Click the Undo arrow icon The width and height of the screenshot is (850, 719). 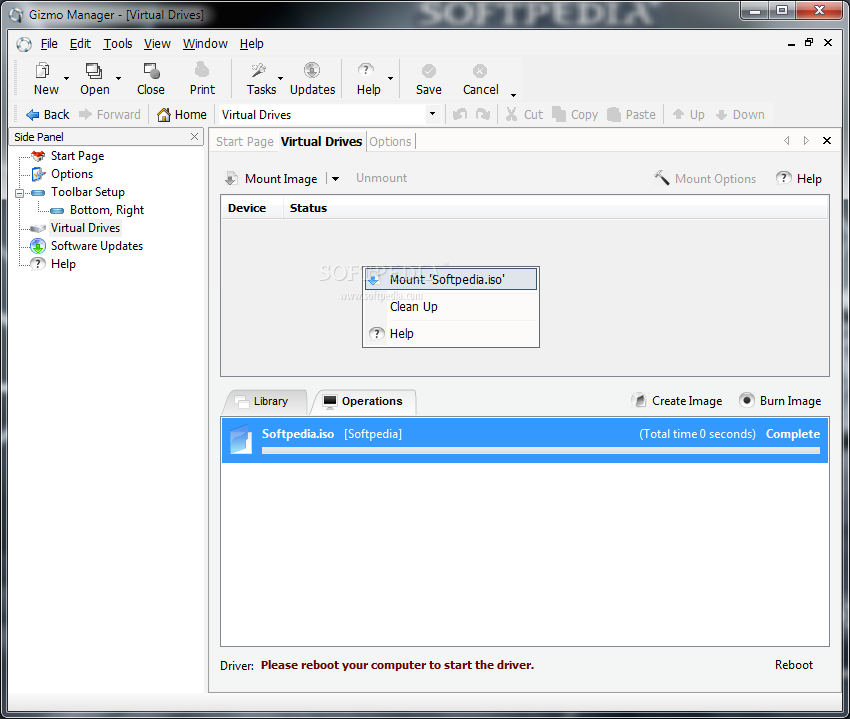coord(460,114)
